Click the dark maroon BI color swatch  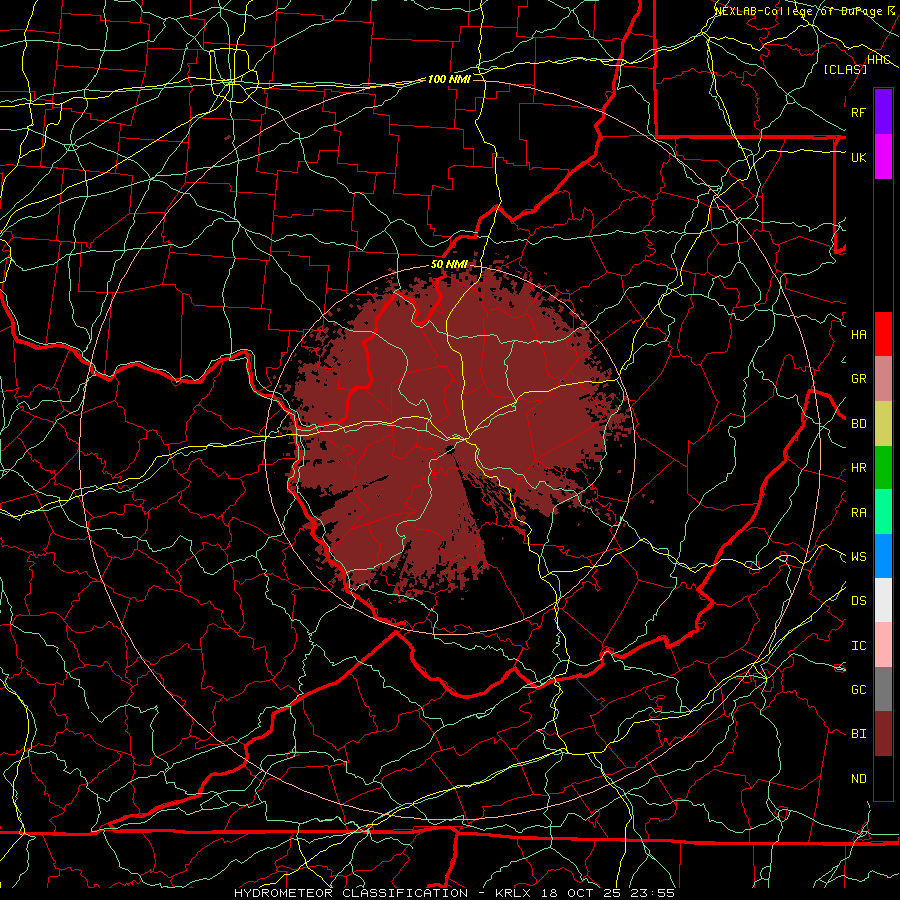click(x=883, y=734)
